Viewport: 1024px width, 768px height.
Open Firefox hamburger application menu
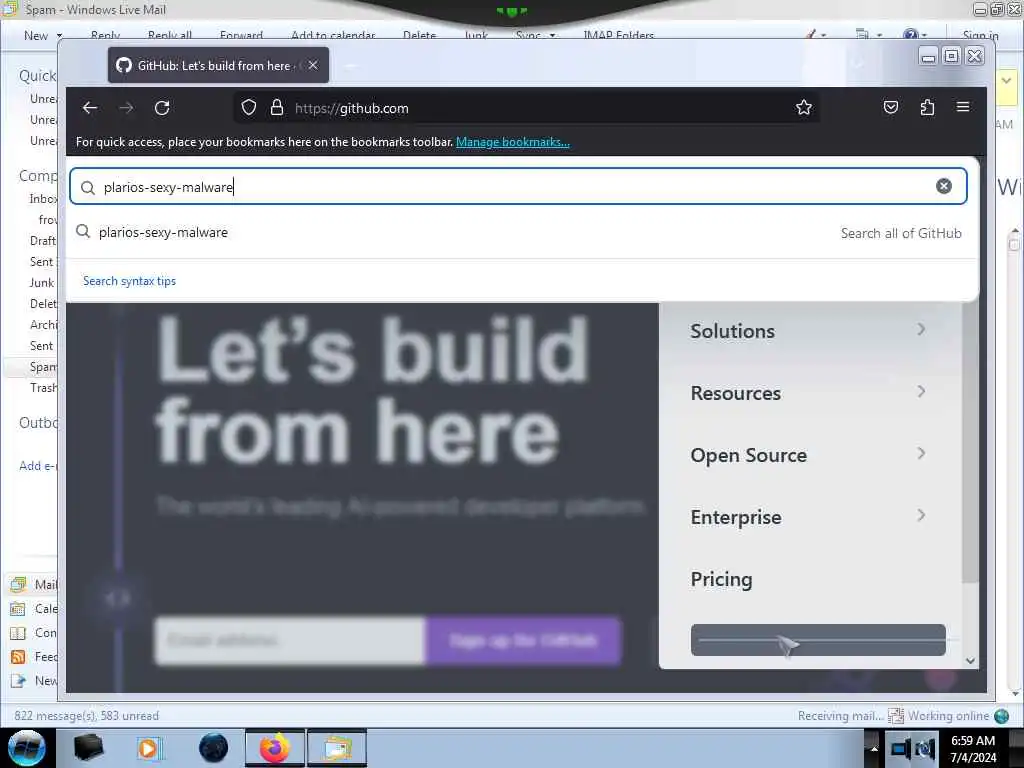pyautogui.click(x=963, y=107)
